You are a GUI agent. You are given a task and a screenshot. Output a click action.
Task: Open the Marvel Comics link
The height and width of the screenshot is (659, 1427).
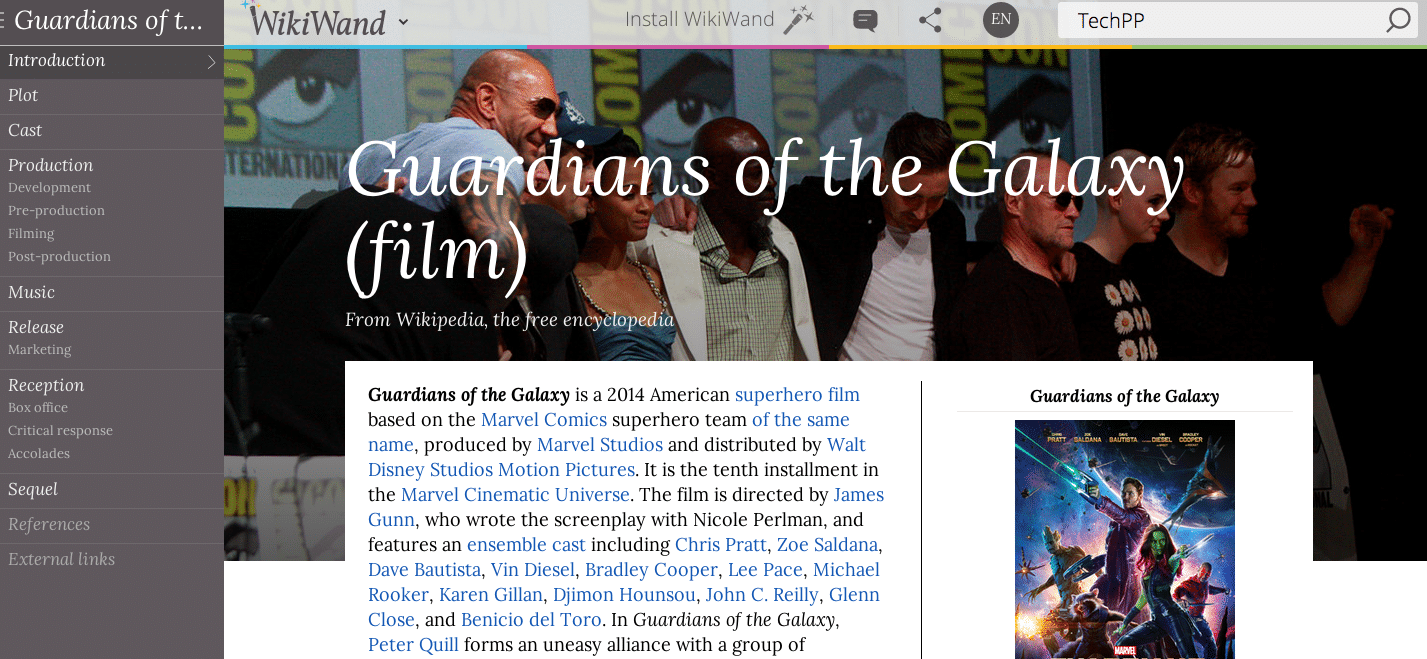544,419
